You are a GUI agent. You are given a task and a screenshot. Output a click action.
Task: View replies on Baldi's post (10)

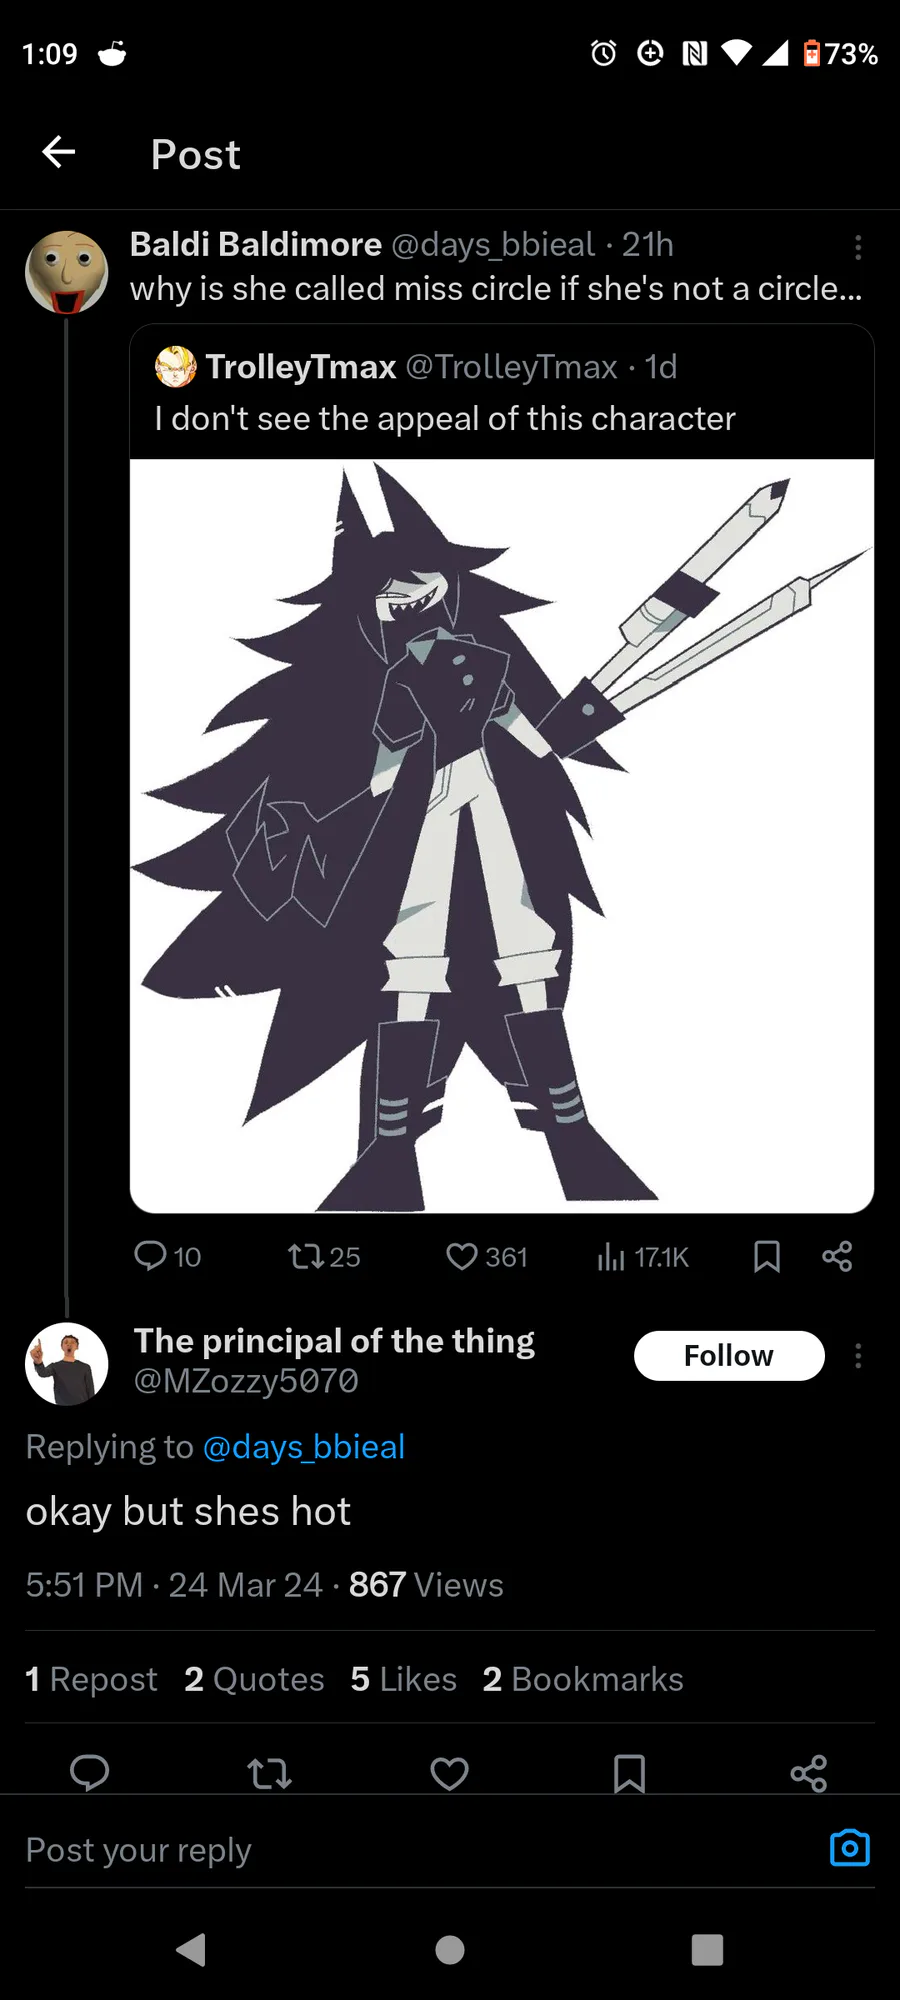[x=167, y=1256]
